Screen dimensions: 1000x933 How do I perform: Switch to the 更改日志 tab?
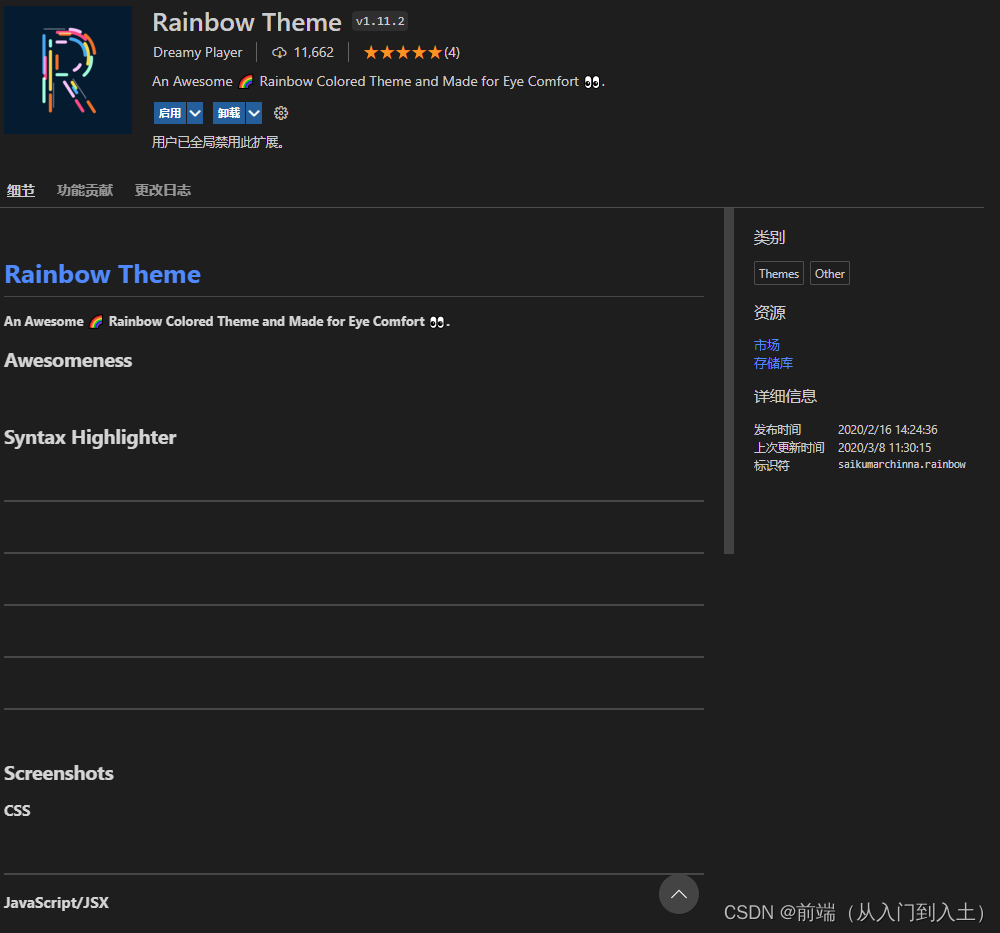(163, 190)
